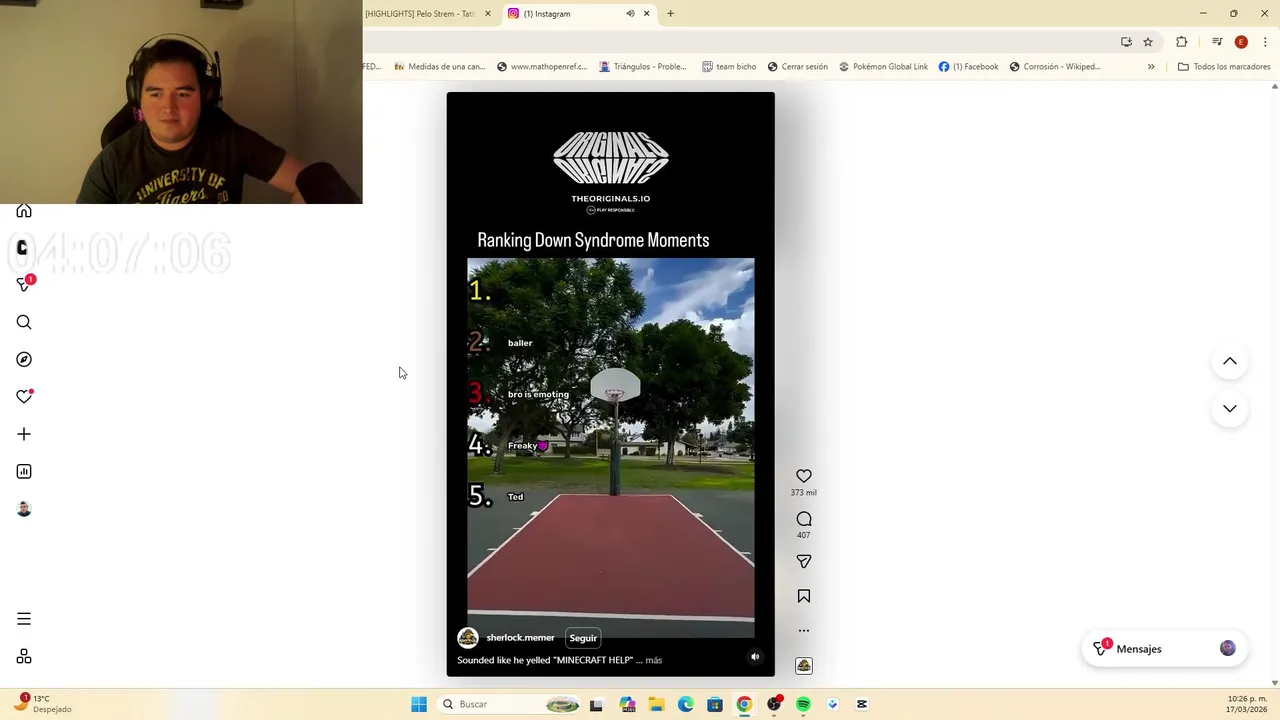This screenshot has width=1280, height=720.
Task: Save reel with bookmark icon
Action: pos(804,596)
